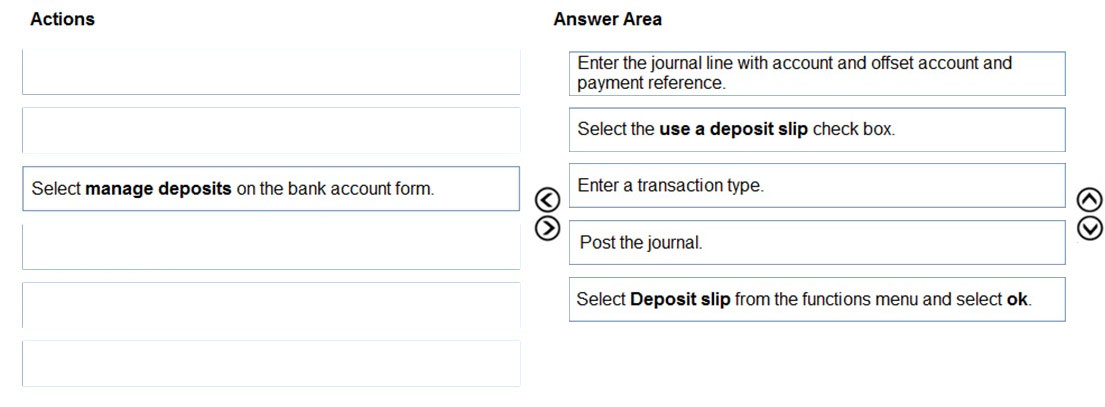Click the bold word ok in the last step
Image resolution: width=1105 pixels, height=407 pixels.
(x=1017, y=299)
